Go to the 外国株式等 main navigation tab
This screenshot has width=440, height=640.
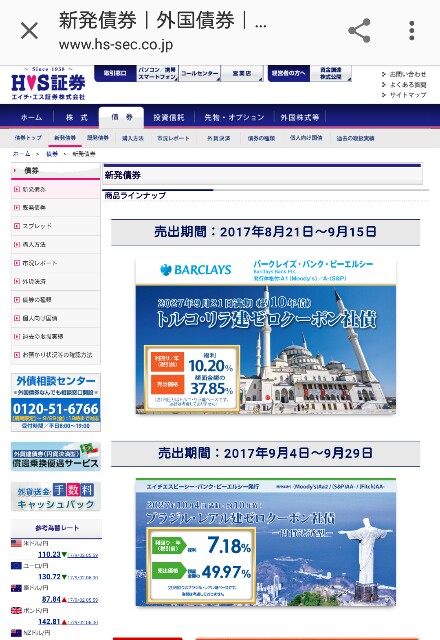[x=300, y=118]
